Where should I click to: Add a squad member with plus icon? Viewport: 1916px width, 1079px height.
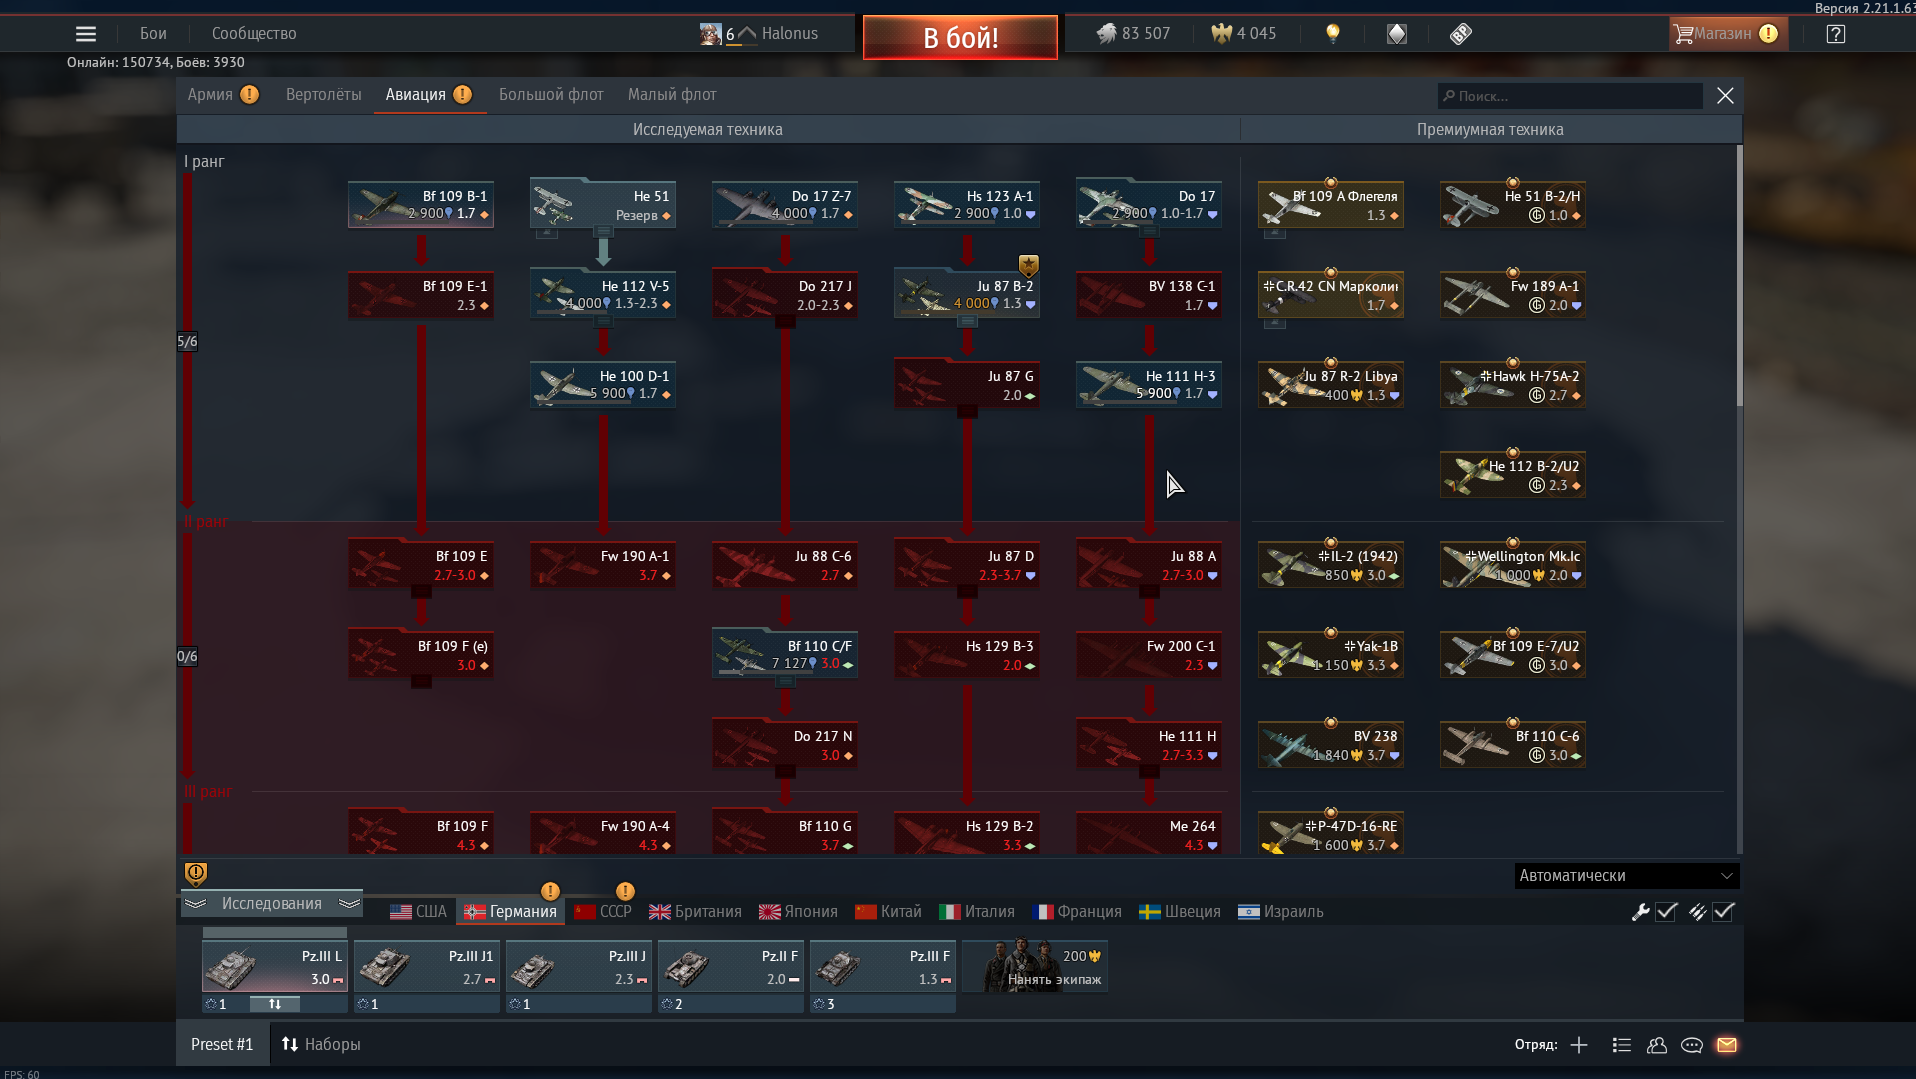click(1579, 1045)
